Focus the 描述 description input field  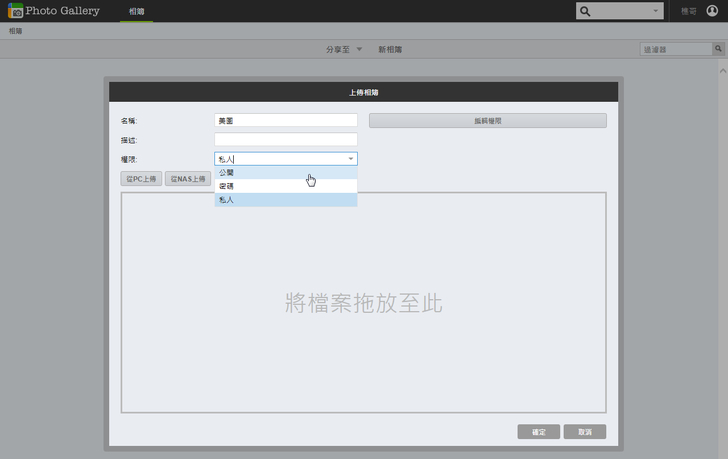(286, 139)
